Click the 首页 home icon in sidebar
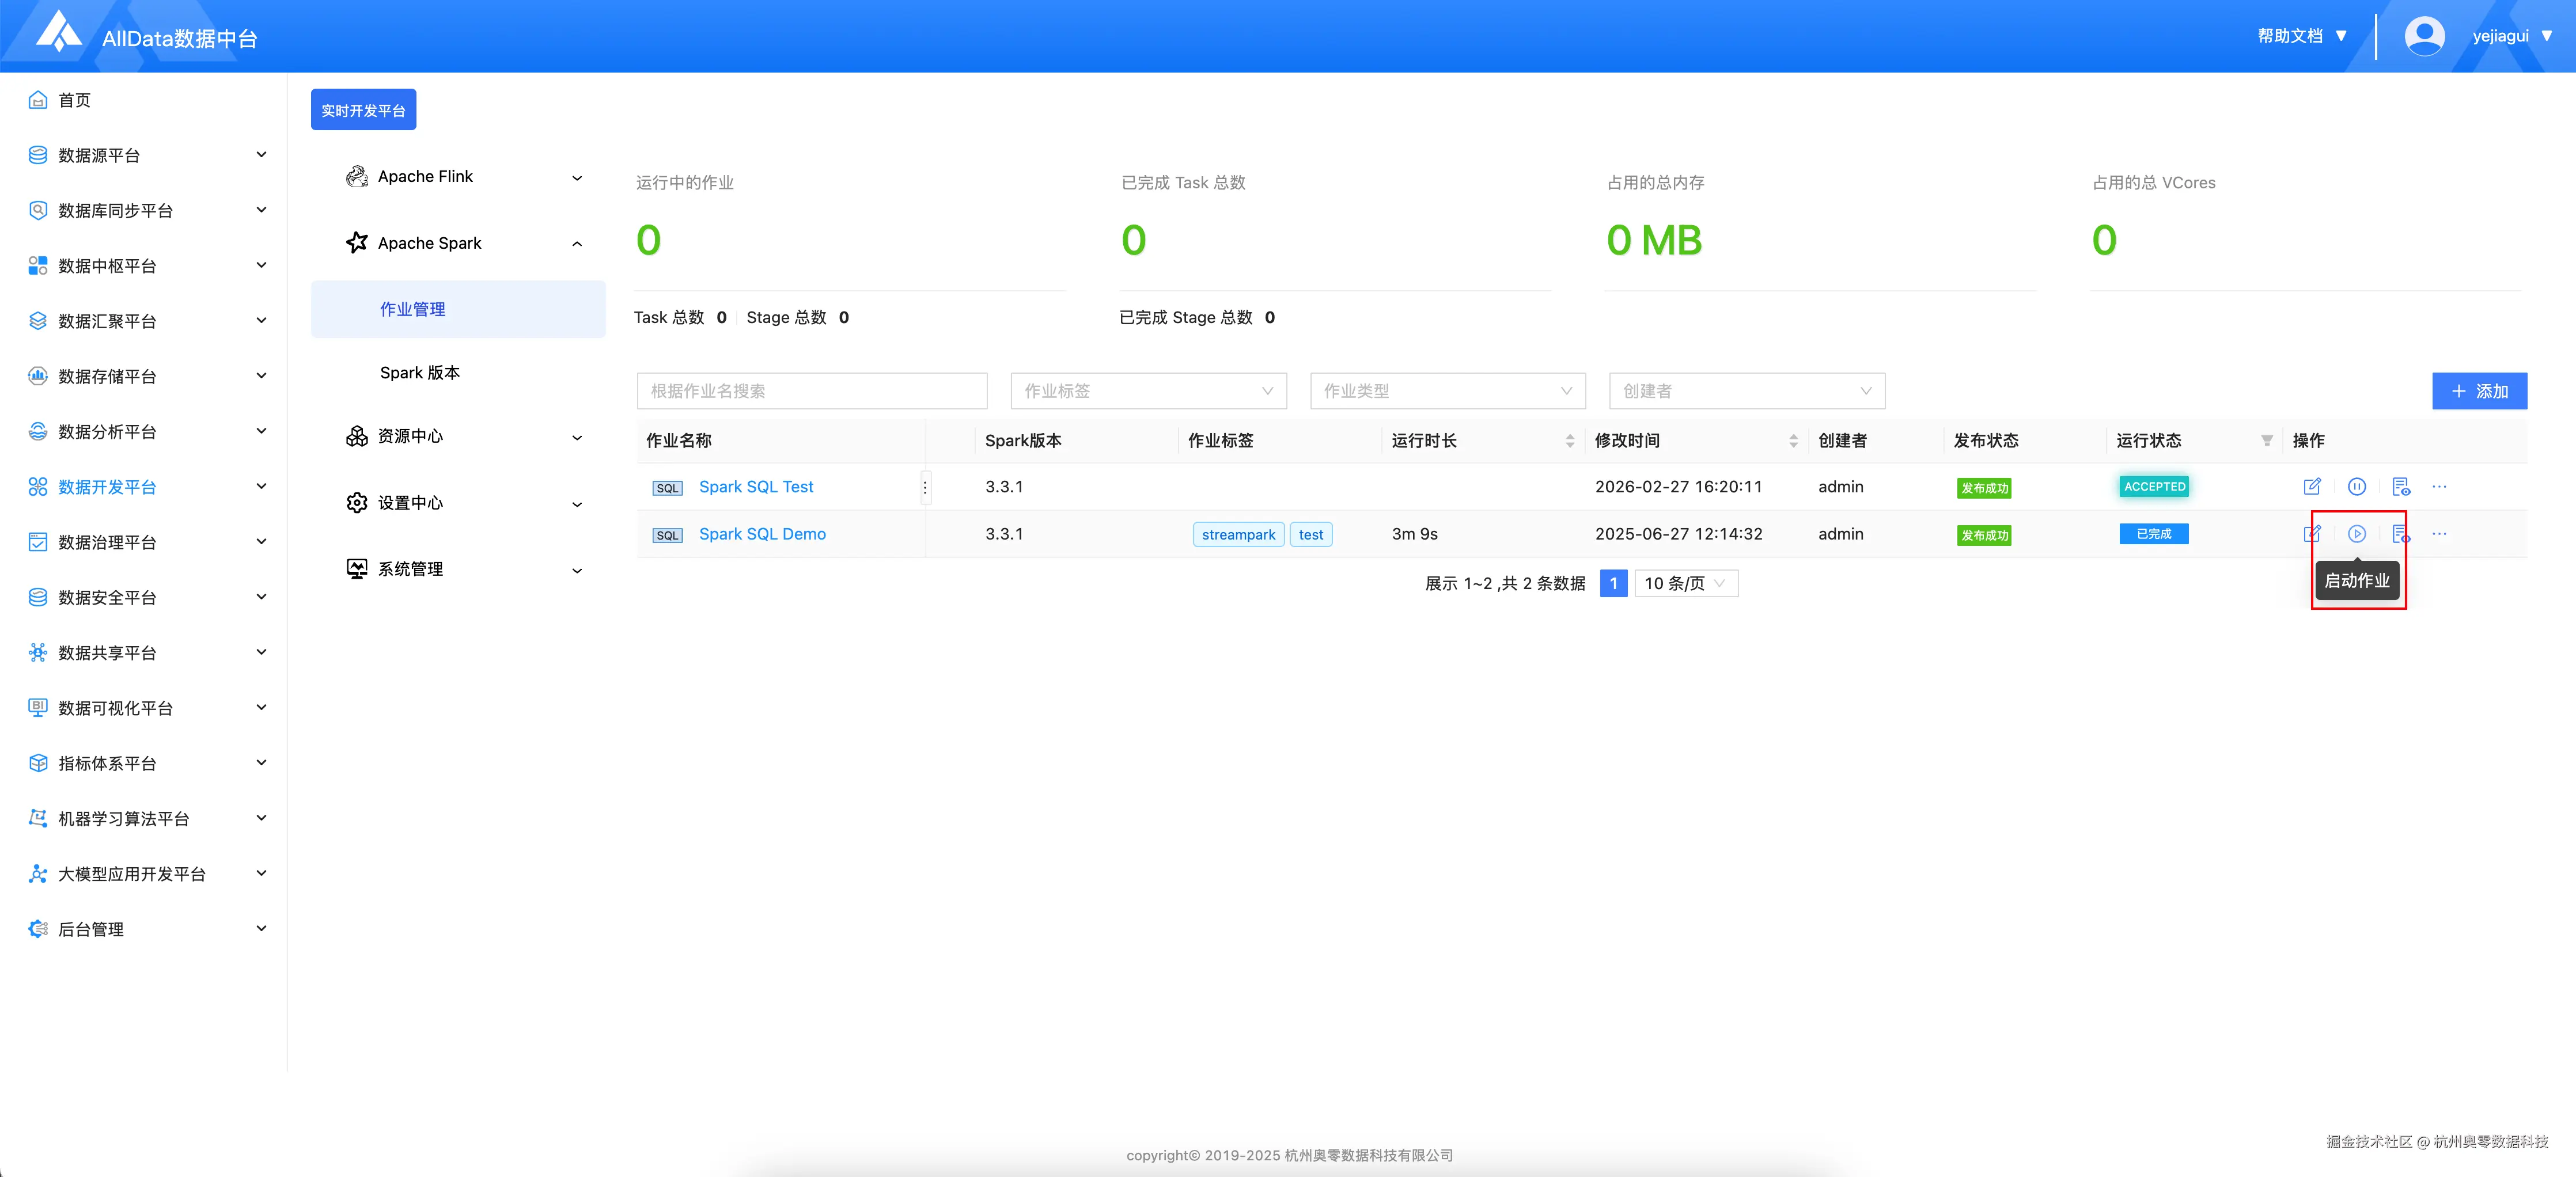Image resolution: width=2576 pixels, height=1177 pixels. [x=38, y=100]
